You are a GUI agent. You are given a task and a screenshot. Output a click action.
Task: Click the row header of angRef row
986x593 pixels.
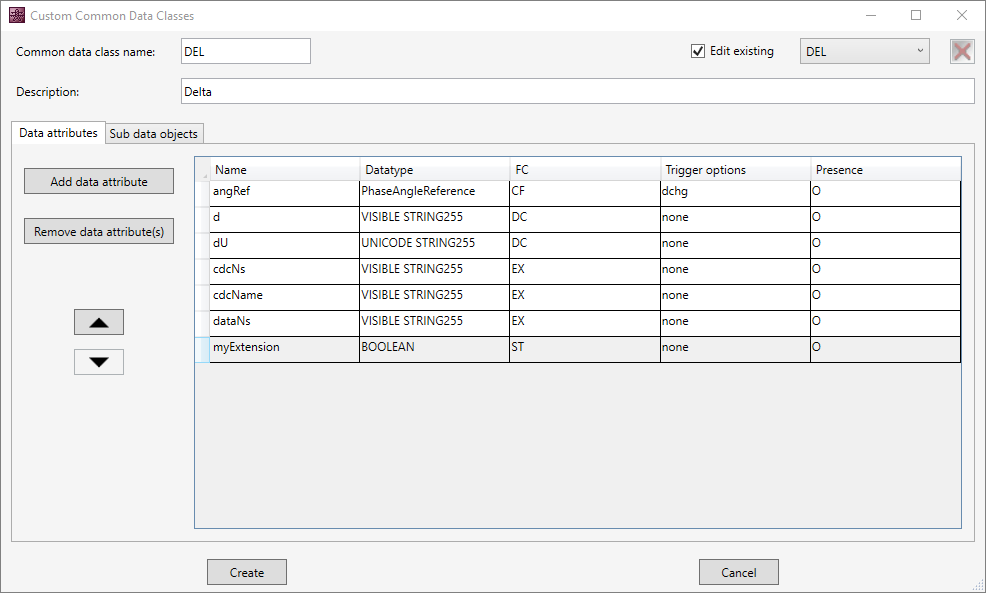pyautogui.click(x=202, y=193)
